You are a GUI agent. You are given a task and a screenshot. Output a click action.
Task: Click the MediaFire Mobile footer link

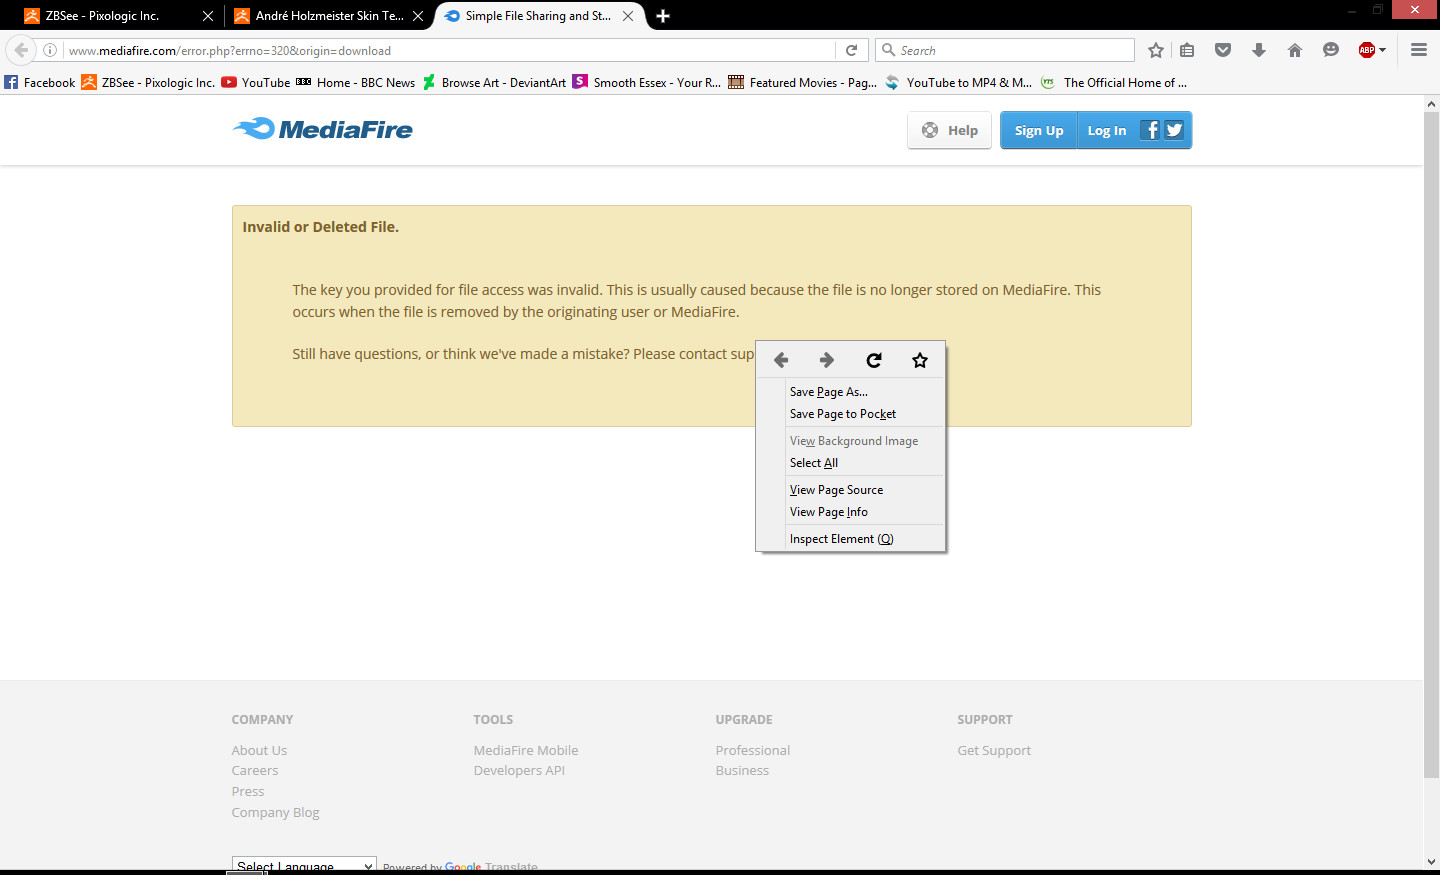[526, 751]
